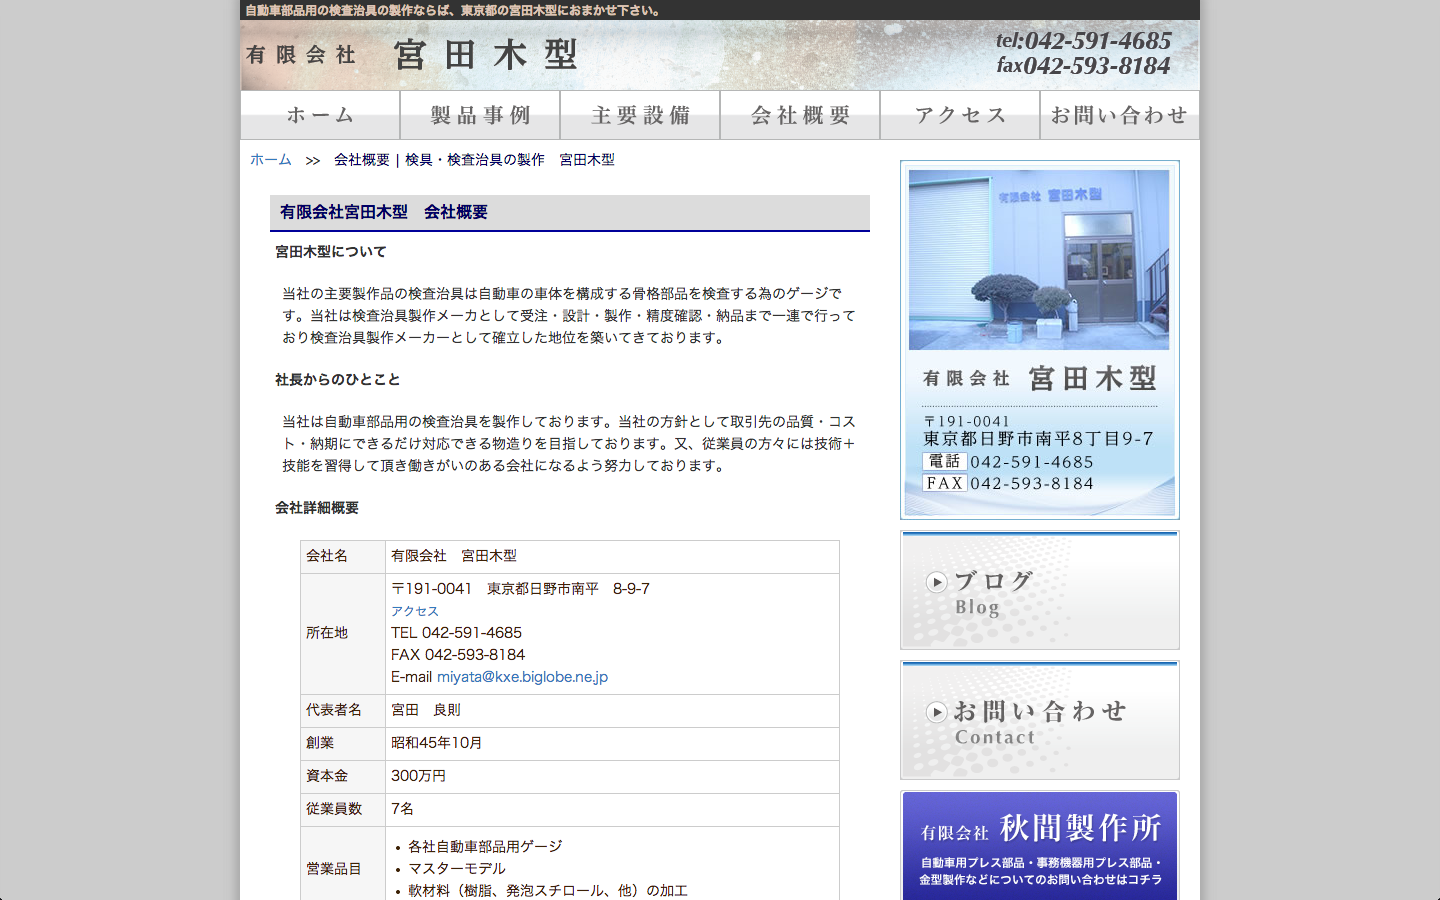Click the 軟材料（樹脂、発泡スチロール、他）の加工 list item
Screen dimensions: 1440x900
point(548,891)
